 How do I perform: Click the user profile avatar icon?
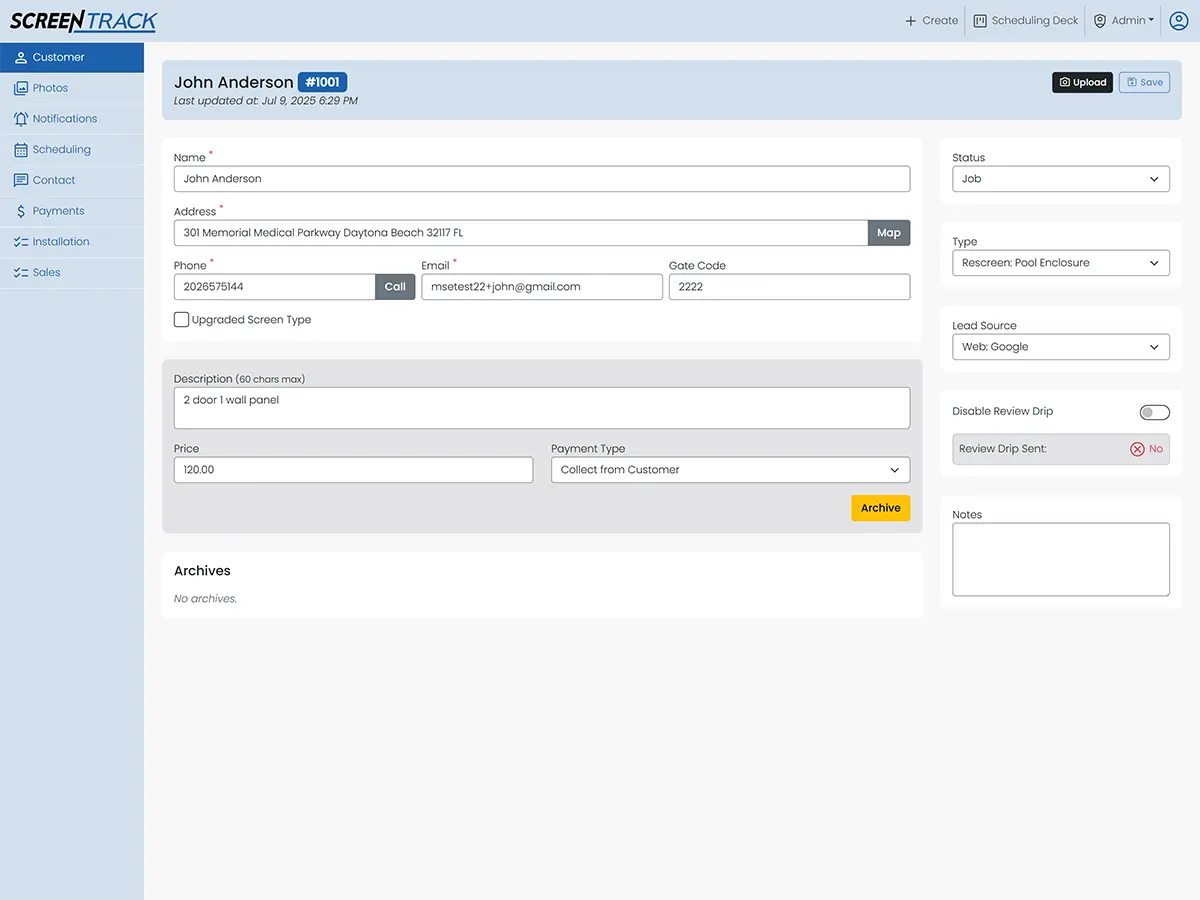click(1178, 21)
